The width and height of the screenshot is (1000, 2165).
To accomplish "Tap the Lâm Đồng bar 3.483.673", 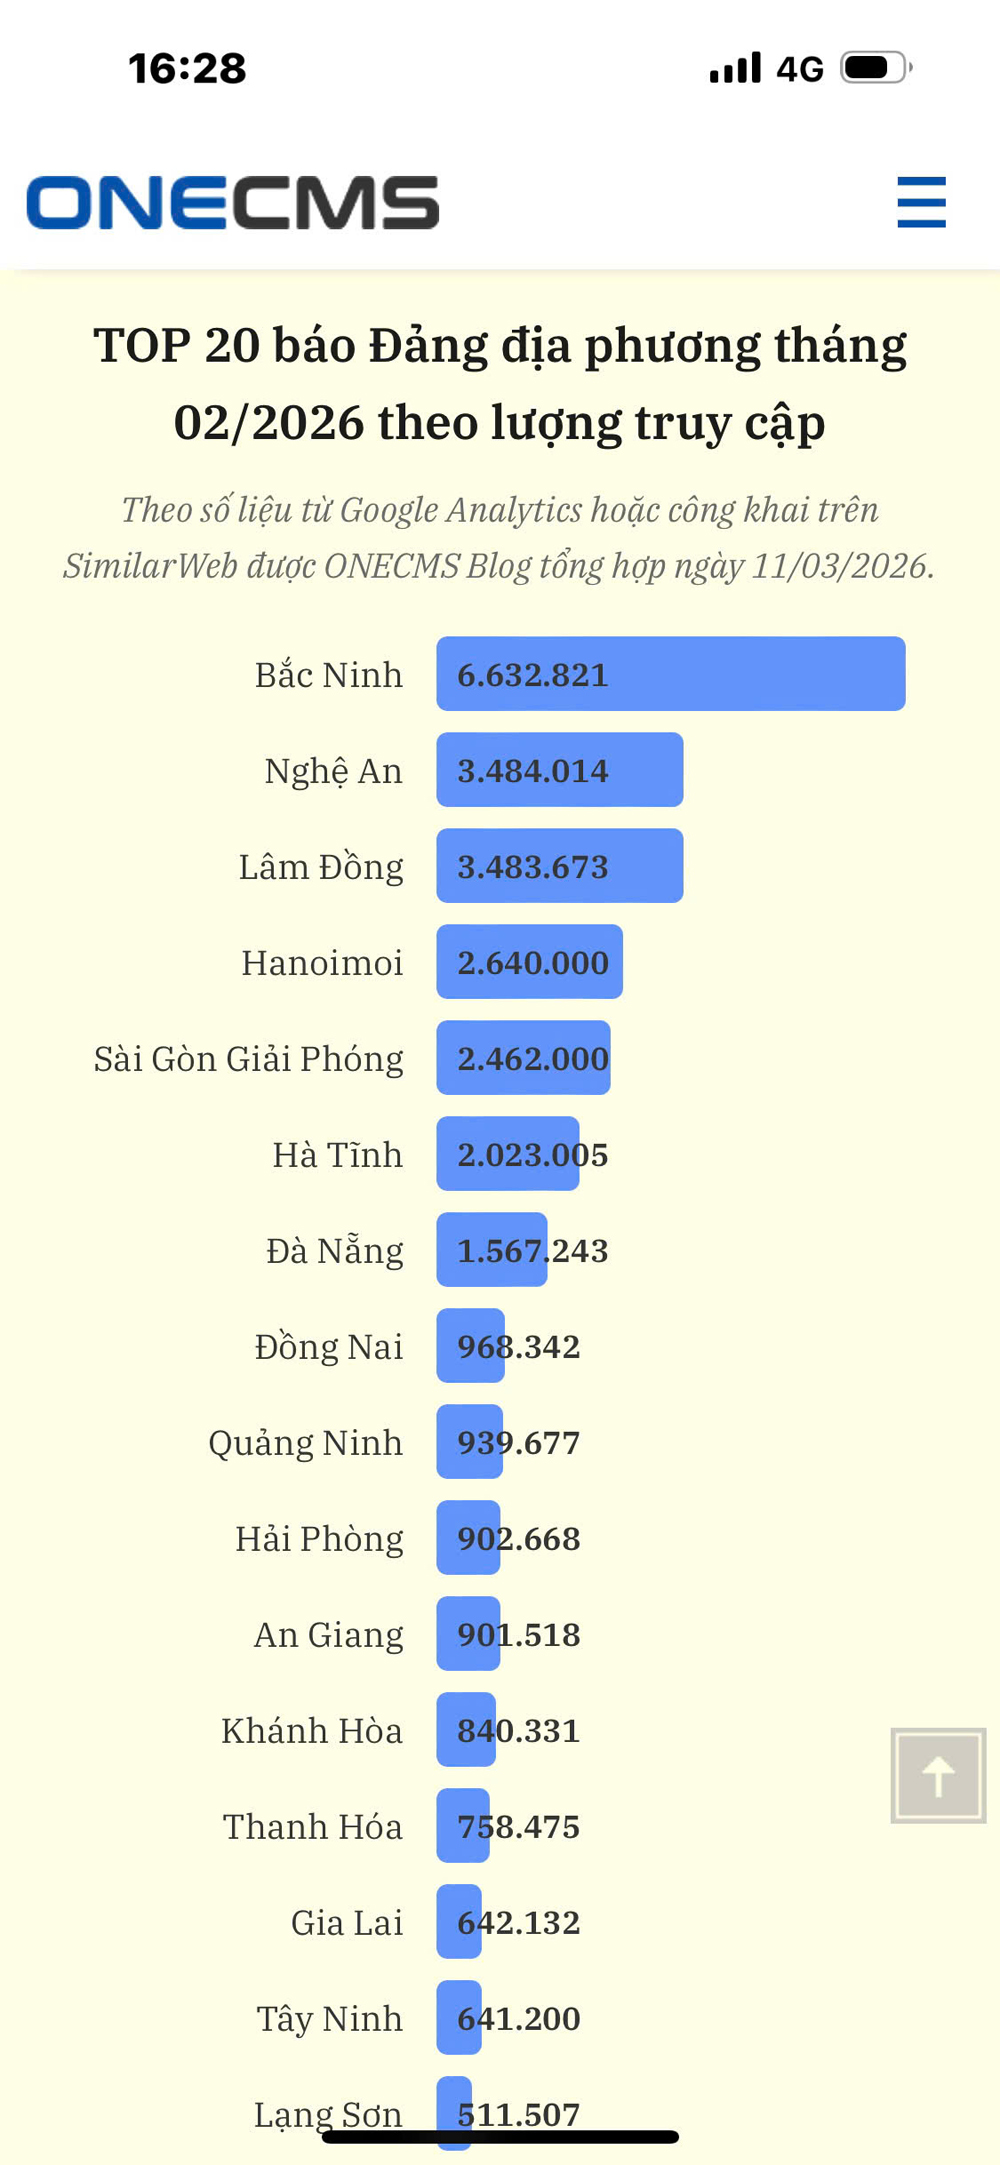I will [559, 866].
